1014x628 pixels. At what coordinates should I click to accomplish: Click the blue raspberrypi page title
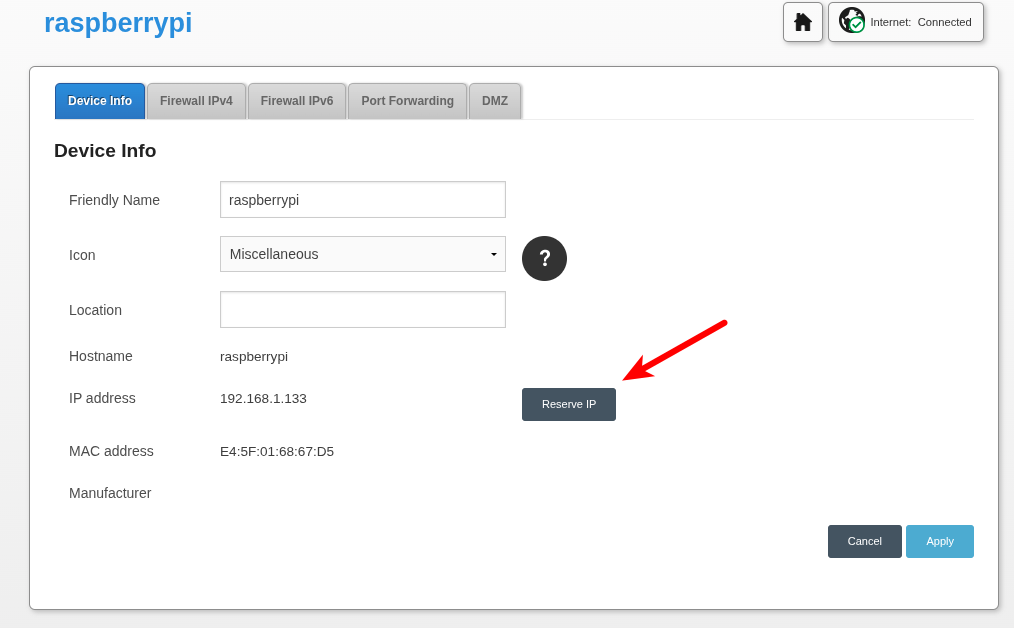pos(118,23)
